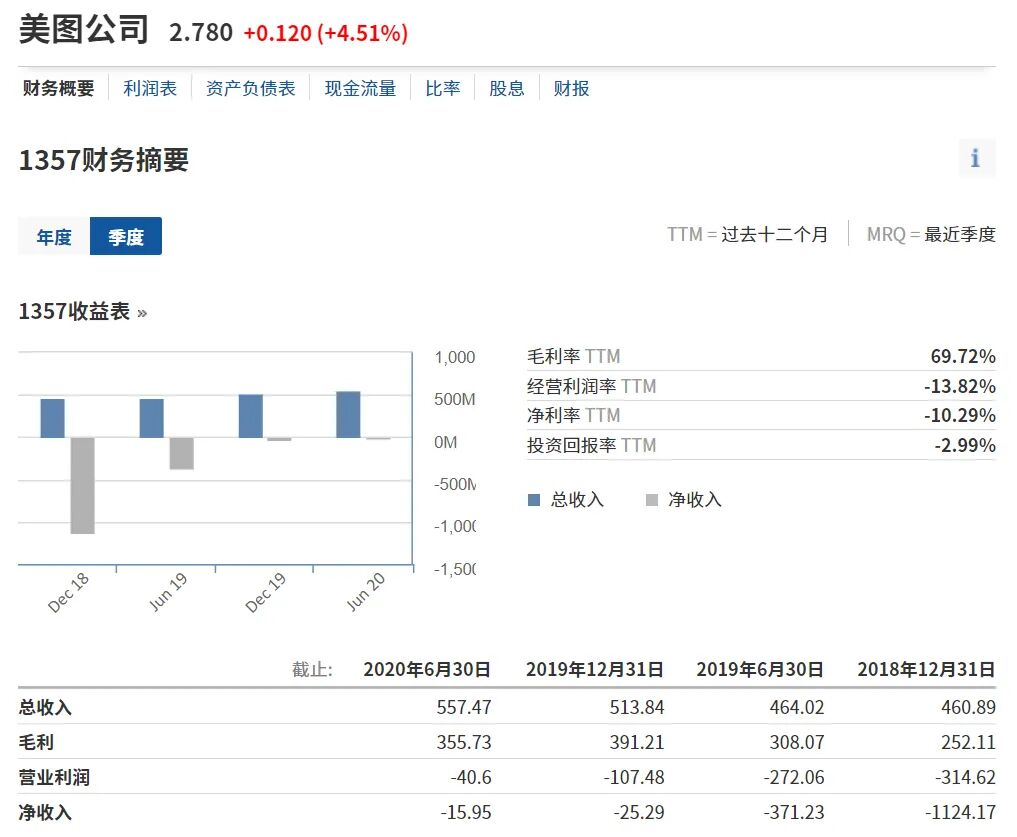The width and height of the screenshot is (1017, 837).
Task: Click the 2019年12月31日 column header
Action: [595, 669]
